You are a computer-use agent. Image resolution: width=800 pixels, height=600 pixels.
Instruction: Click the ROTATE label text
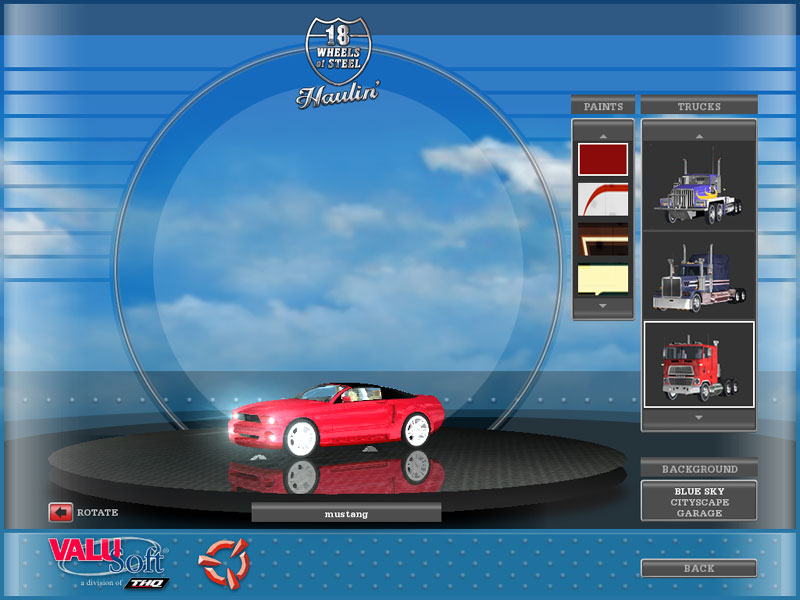pyautogui.click(x=97, y=512)
